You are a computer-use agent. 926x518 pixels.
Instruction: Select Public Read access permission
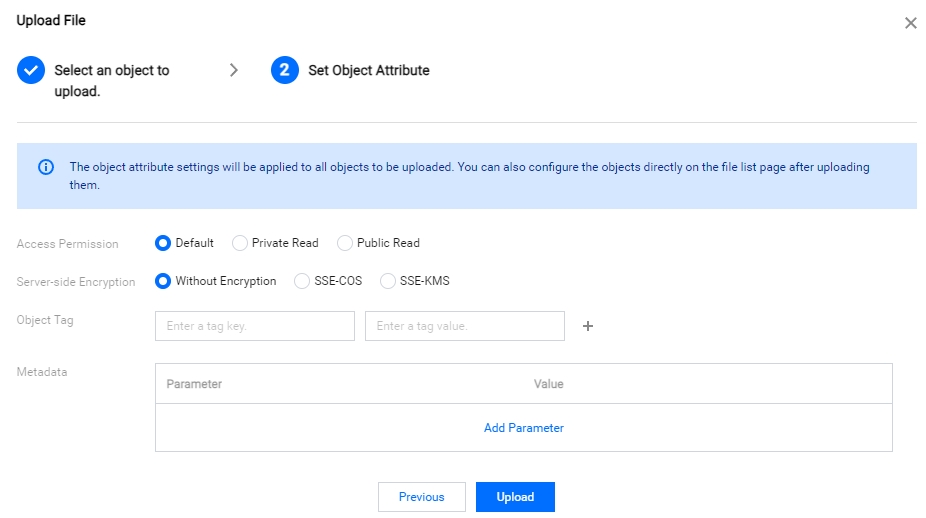click(344, 243)
